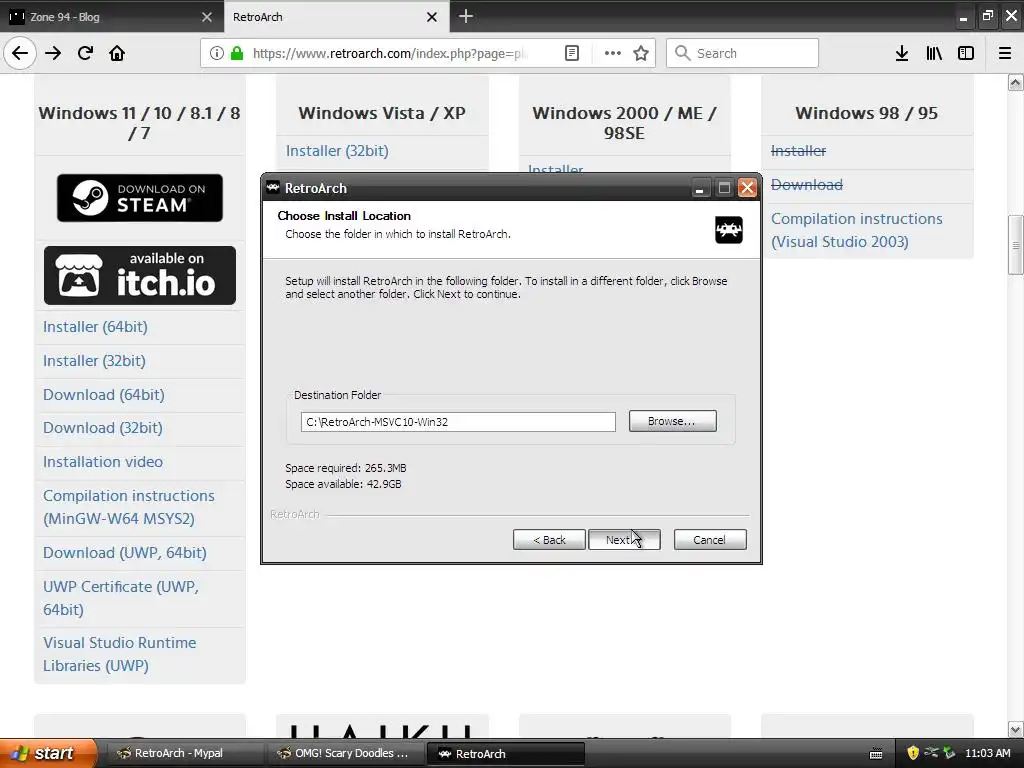
Task: Open the browser home page icon
Action: coord(117,53)
